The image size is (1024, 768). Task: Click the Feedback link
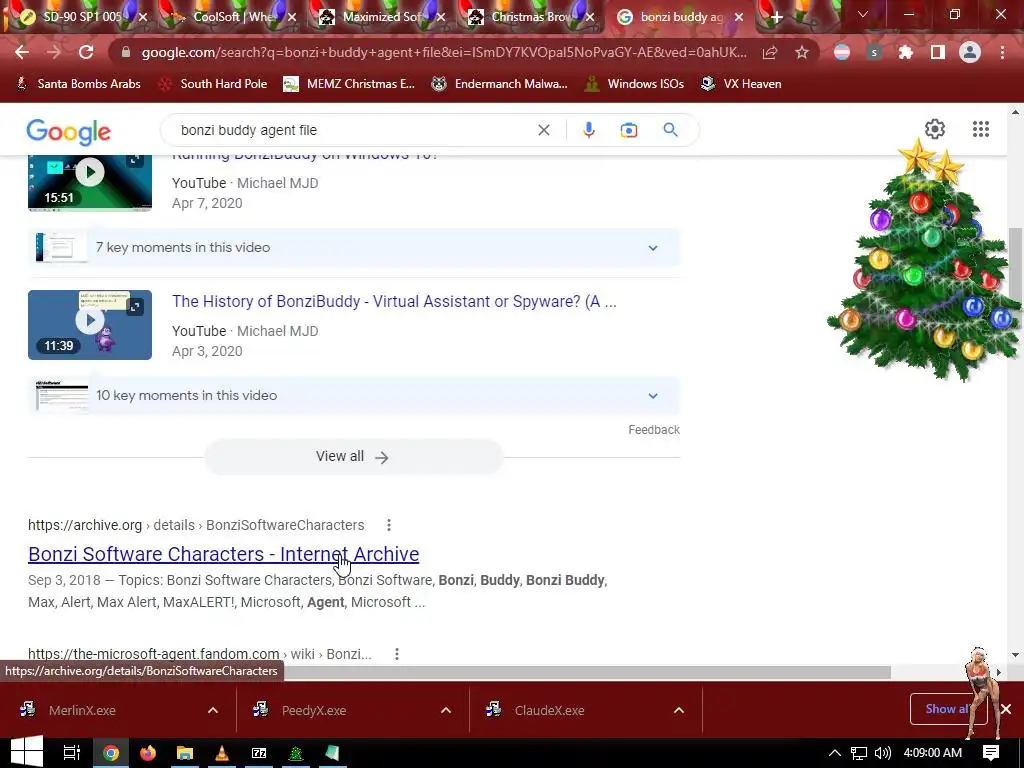(x=654, y=430)
